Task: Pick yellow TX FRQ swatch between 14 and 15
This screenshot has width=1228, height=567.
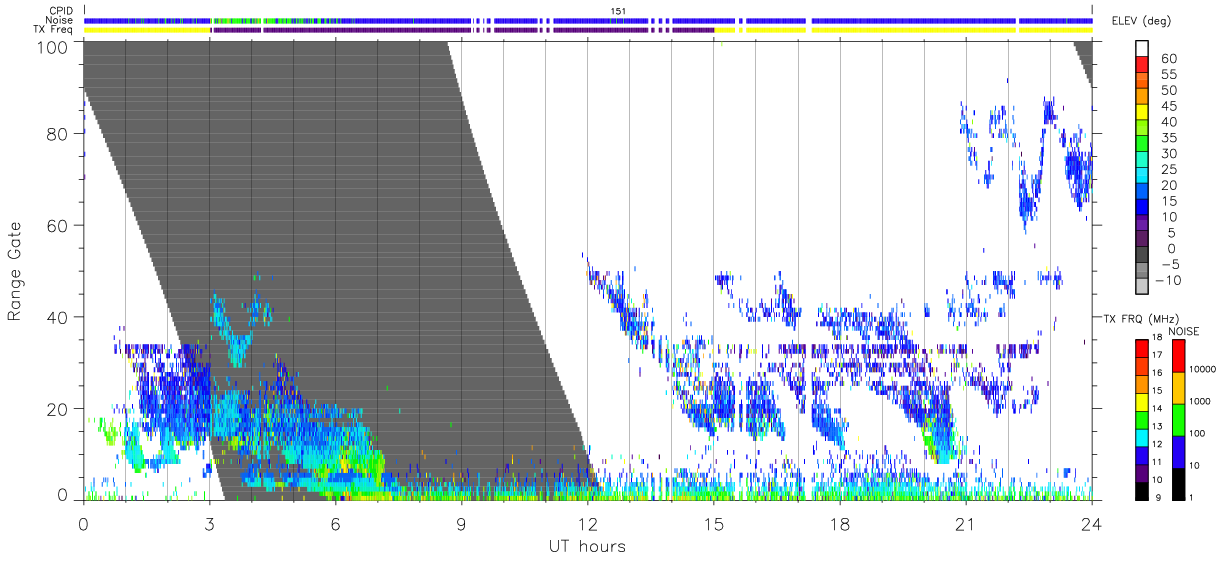Action: (1142, 401)
